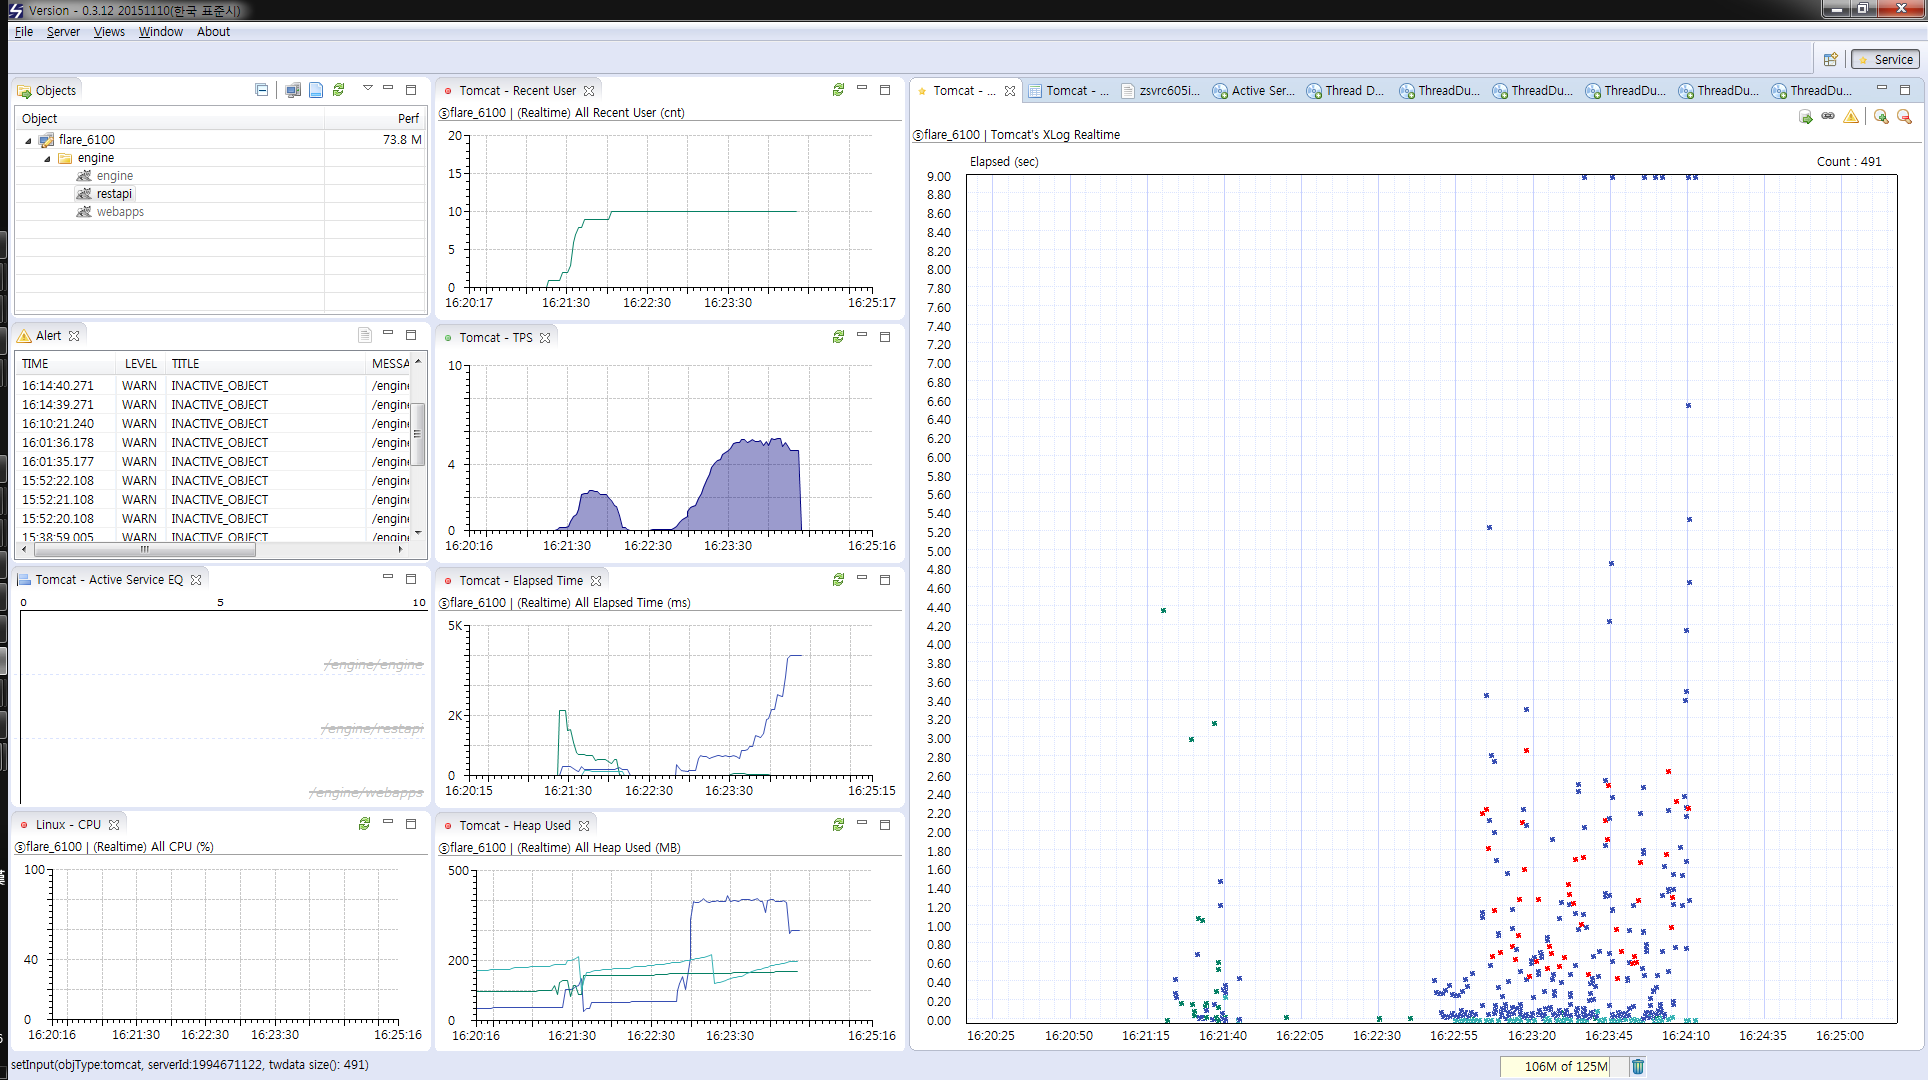
Task: Click the Alert list scroll down arrow
Action: 418,532
